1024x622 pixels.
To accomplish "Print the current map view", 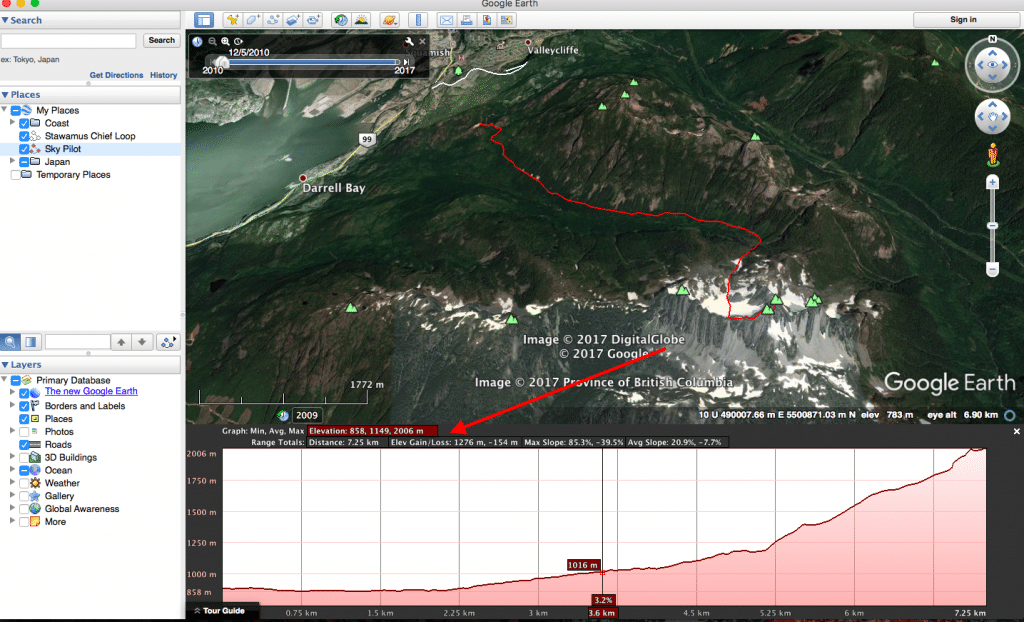I will (466, 19).
